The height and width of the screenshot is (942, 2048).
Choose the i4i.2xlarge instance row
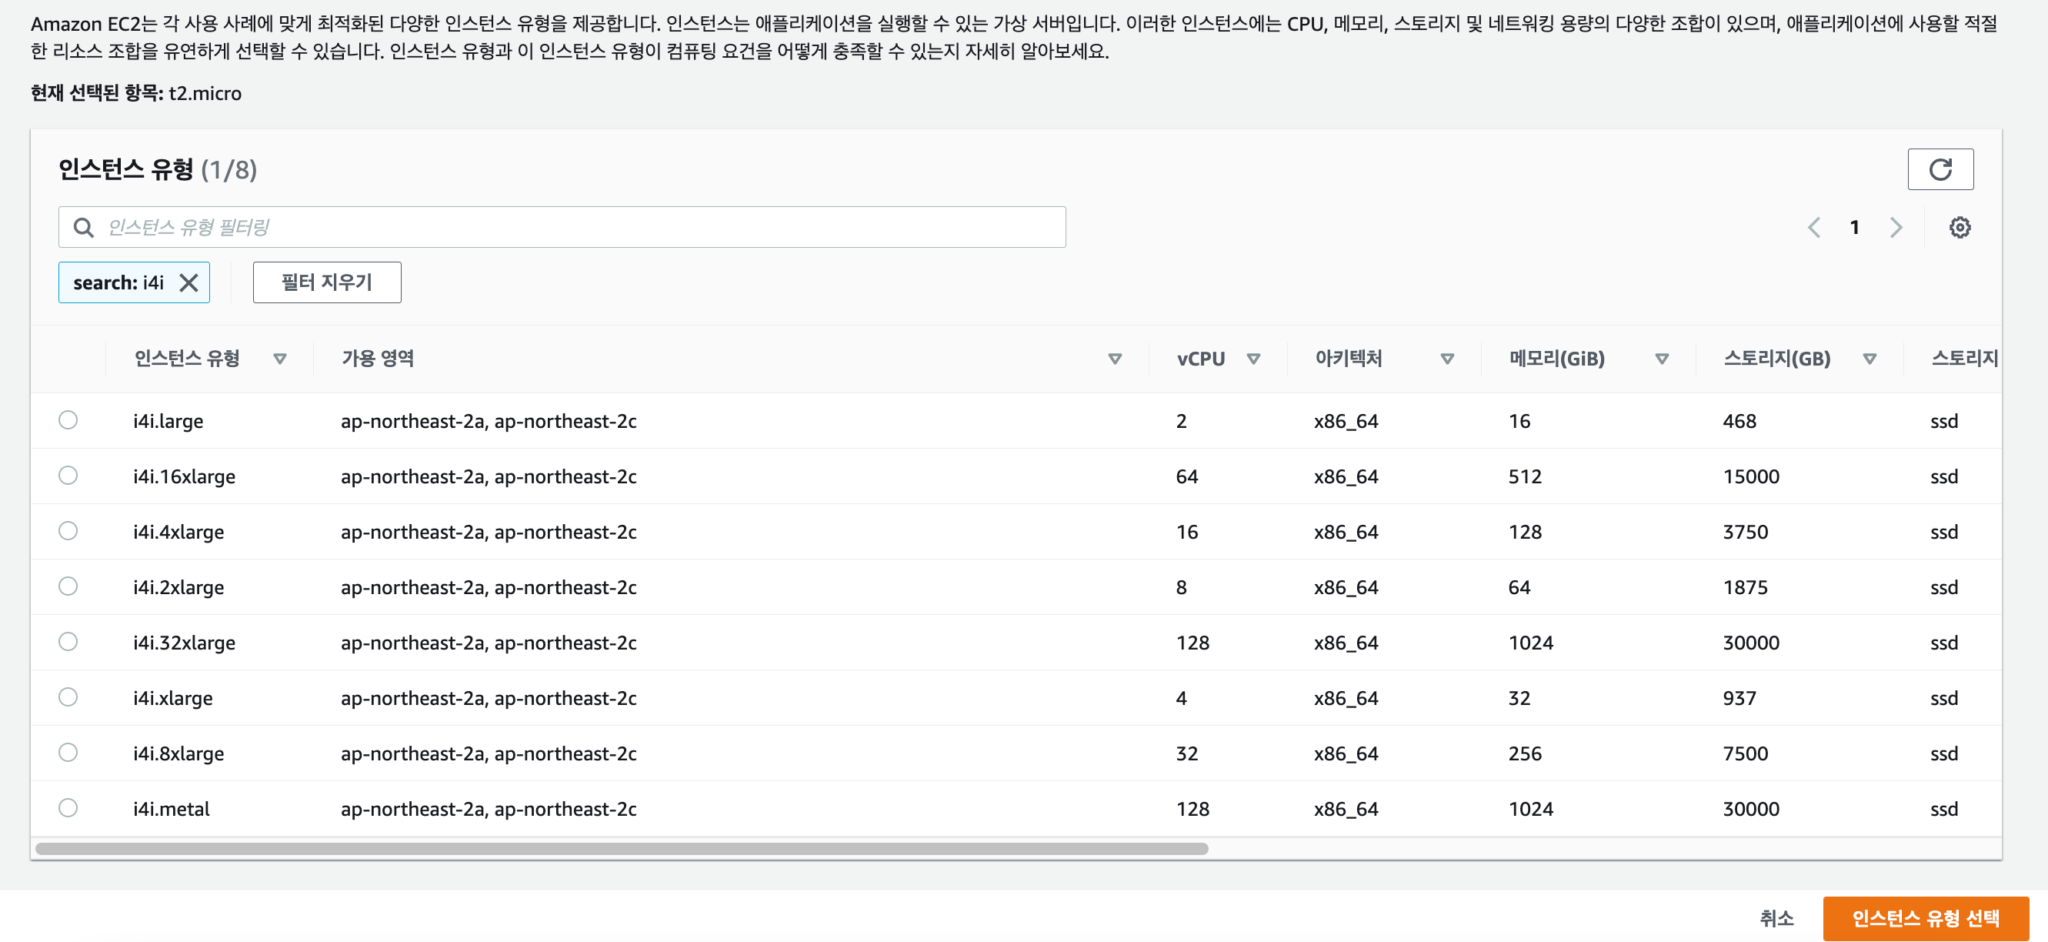pyautogui.click(x=68, y=587)
